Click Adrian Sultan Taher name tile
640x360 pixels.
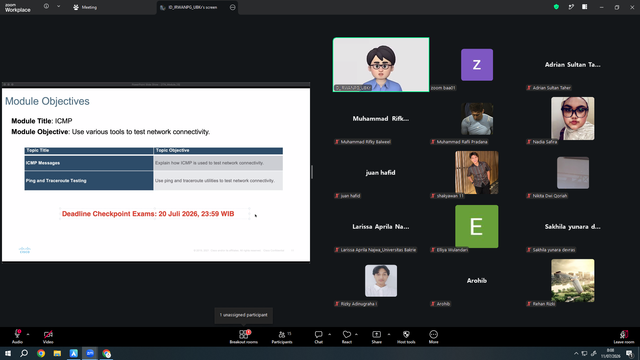(x=573, y=64)
